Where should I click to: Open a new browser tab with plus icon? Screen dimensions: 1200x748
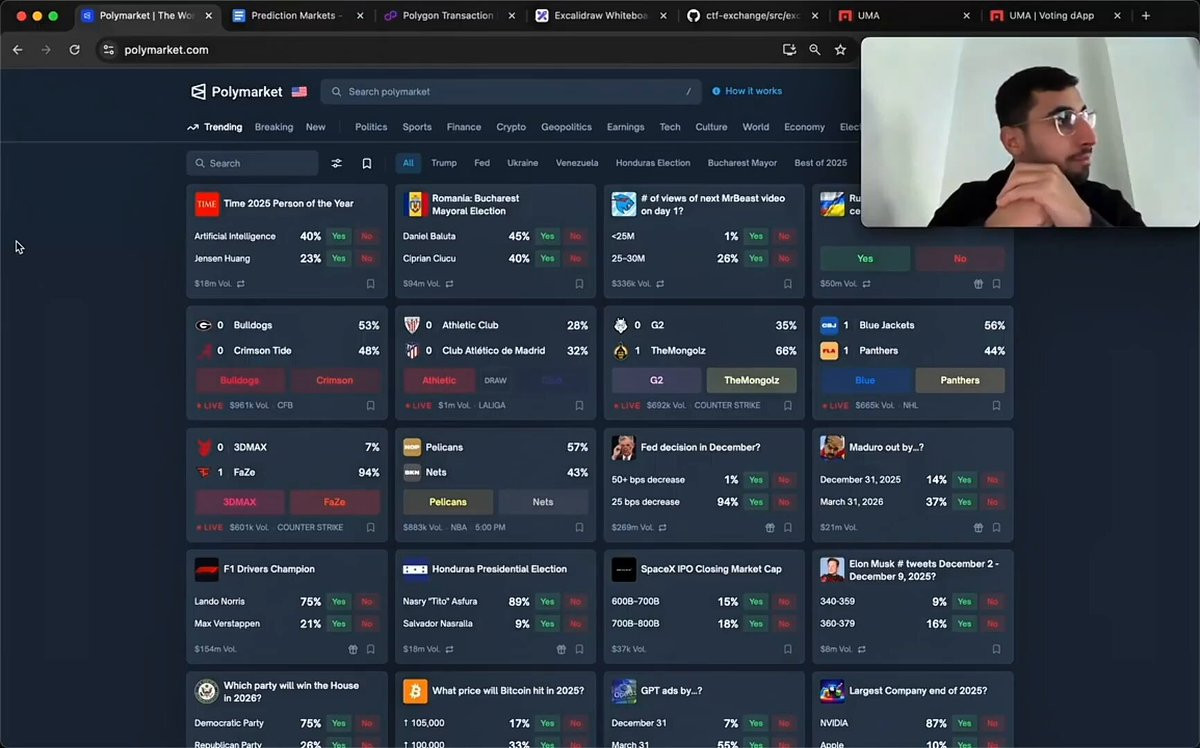click(1146, 16)
